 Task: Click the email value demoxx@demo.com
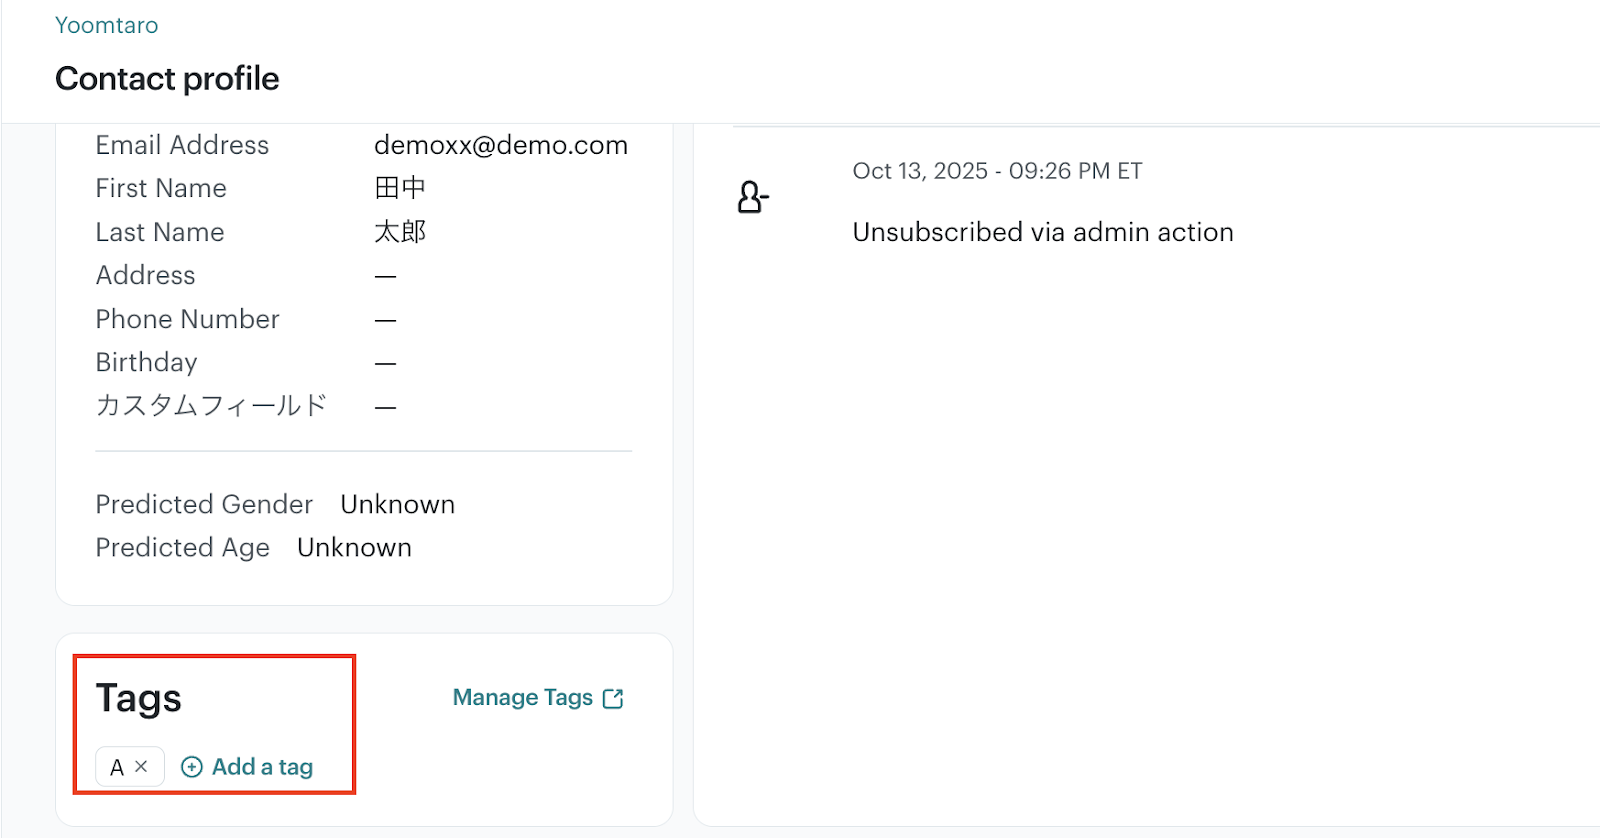click(500, 145)
